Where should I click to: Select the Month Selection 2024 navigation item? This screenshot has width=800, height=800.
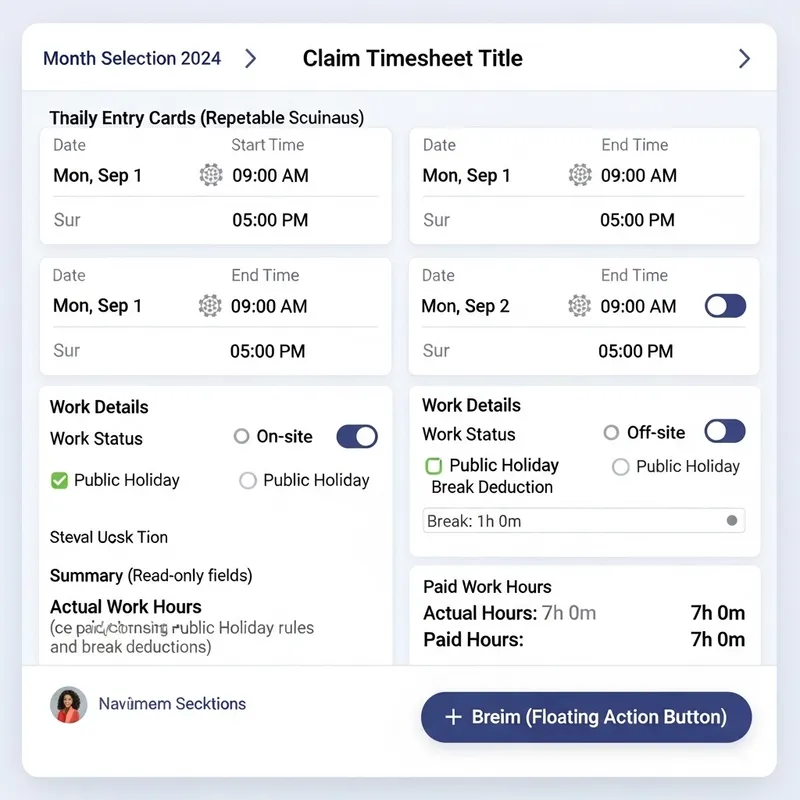tap(130, 59)
